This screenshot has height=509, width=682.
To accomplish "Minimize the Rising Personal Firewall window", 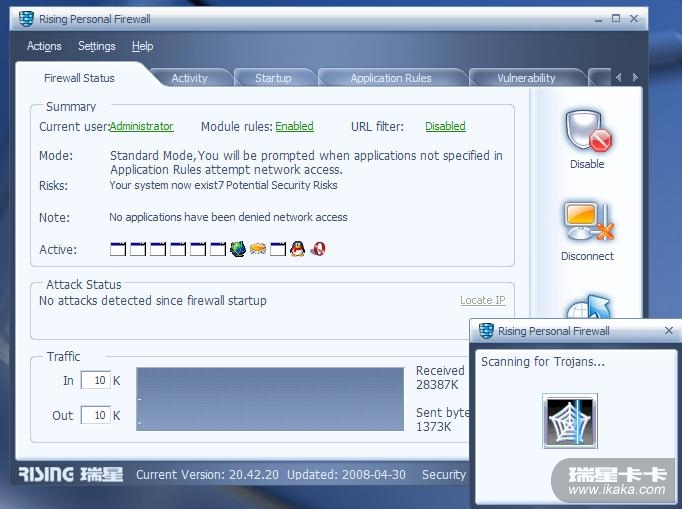I will click(599, 19).
